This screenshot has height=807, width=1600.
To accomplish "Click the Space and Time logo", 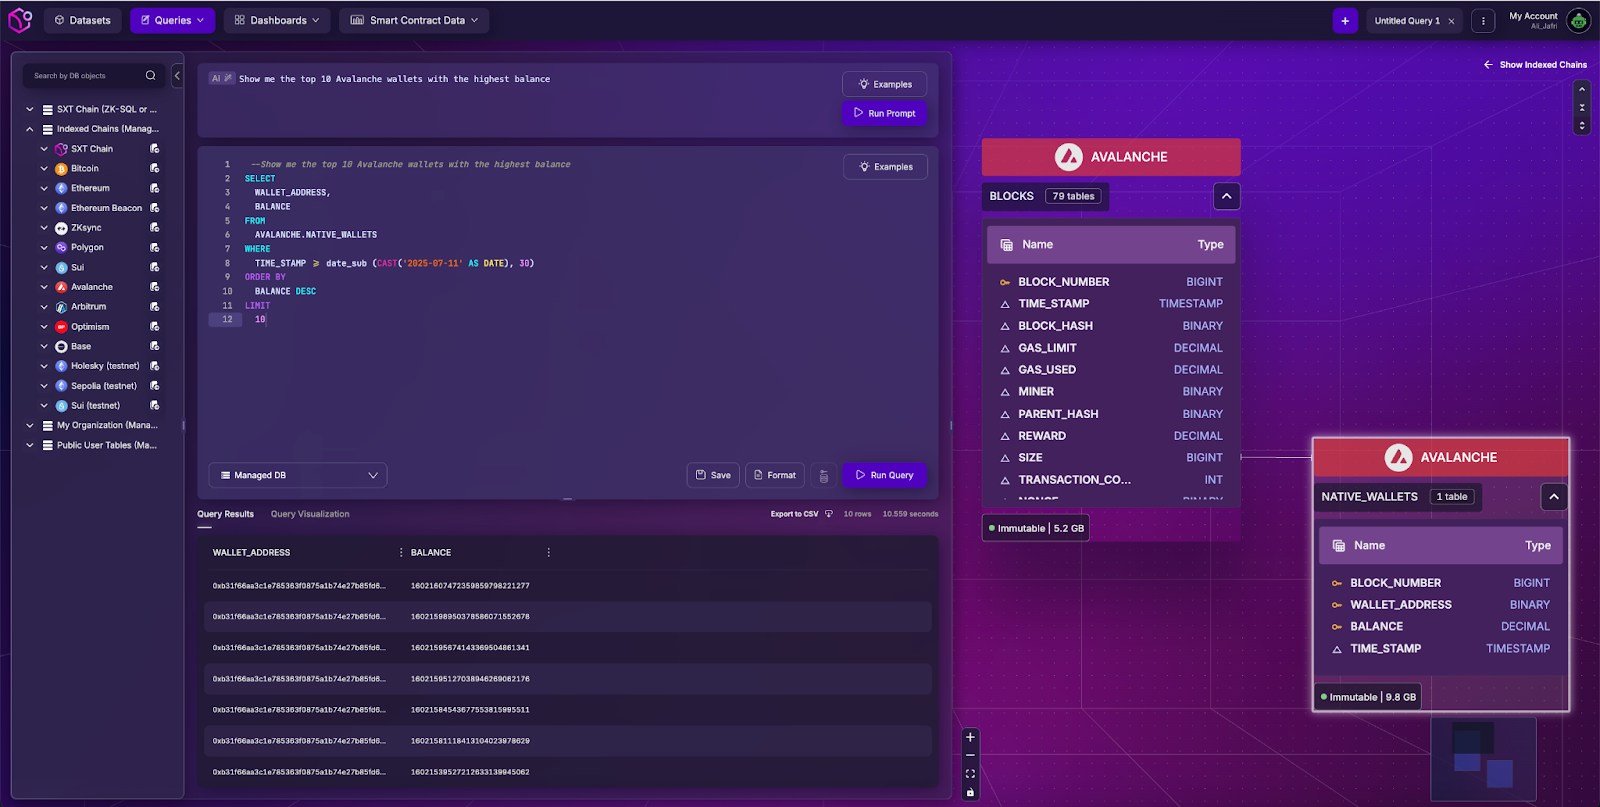I will click(x=20, y=20).
